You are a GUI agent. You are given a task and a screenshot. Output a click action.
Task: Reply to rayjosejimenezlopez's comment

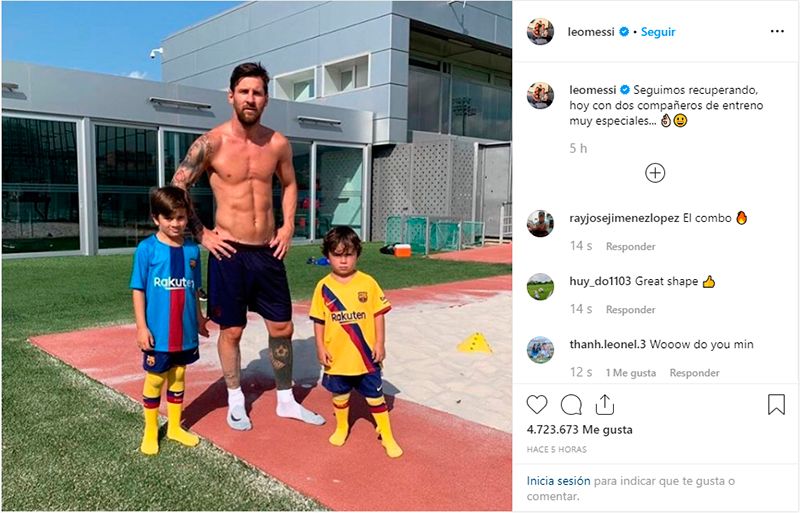pos(630,246)
